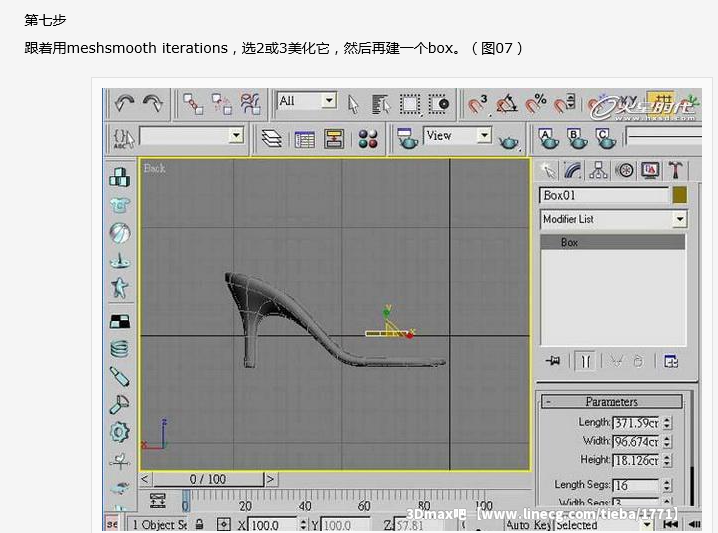
Task: Click Go to Start playback button
Action: click(x=670, y=524)
